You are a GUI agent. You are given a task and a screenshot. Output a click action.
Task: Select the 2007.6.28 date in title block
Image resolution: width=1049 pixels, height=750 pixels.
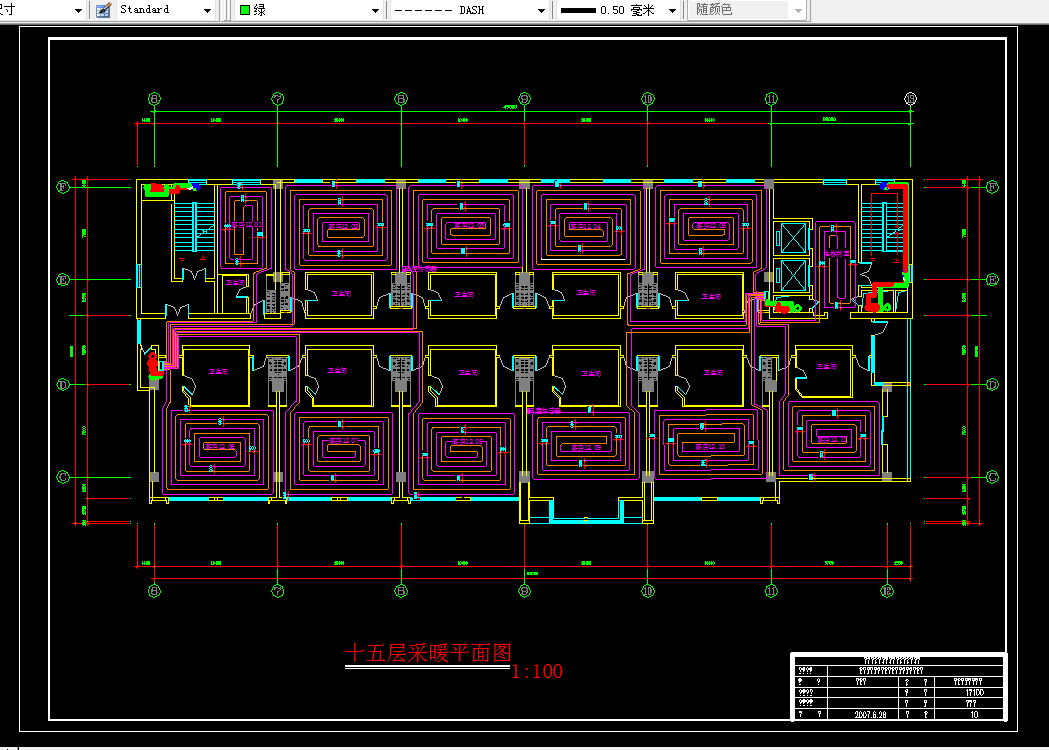click(x=870, y=715)
